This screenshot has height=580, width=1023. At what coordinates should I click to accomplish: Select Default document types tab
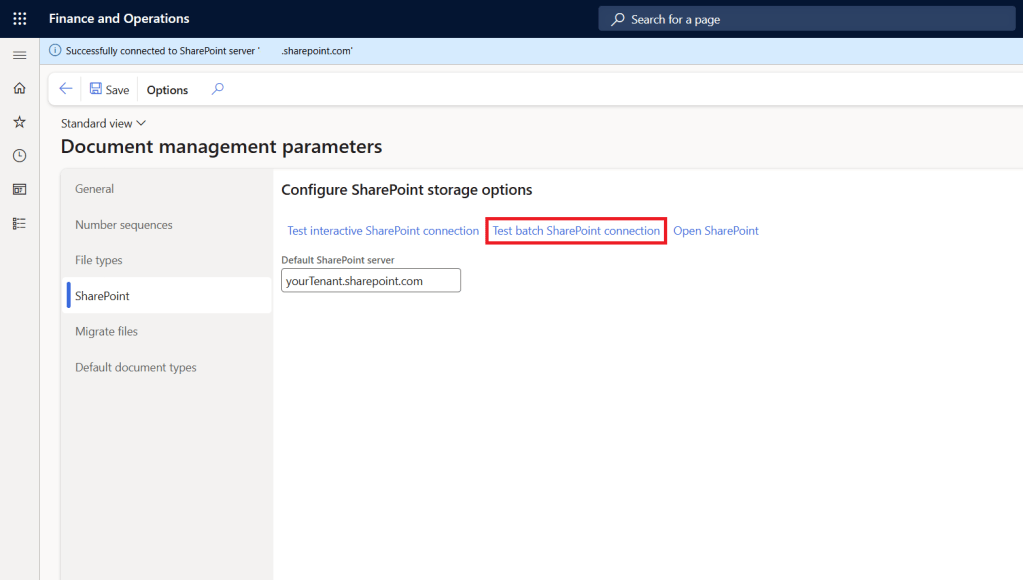point(136,367)
